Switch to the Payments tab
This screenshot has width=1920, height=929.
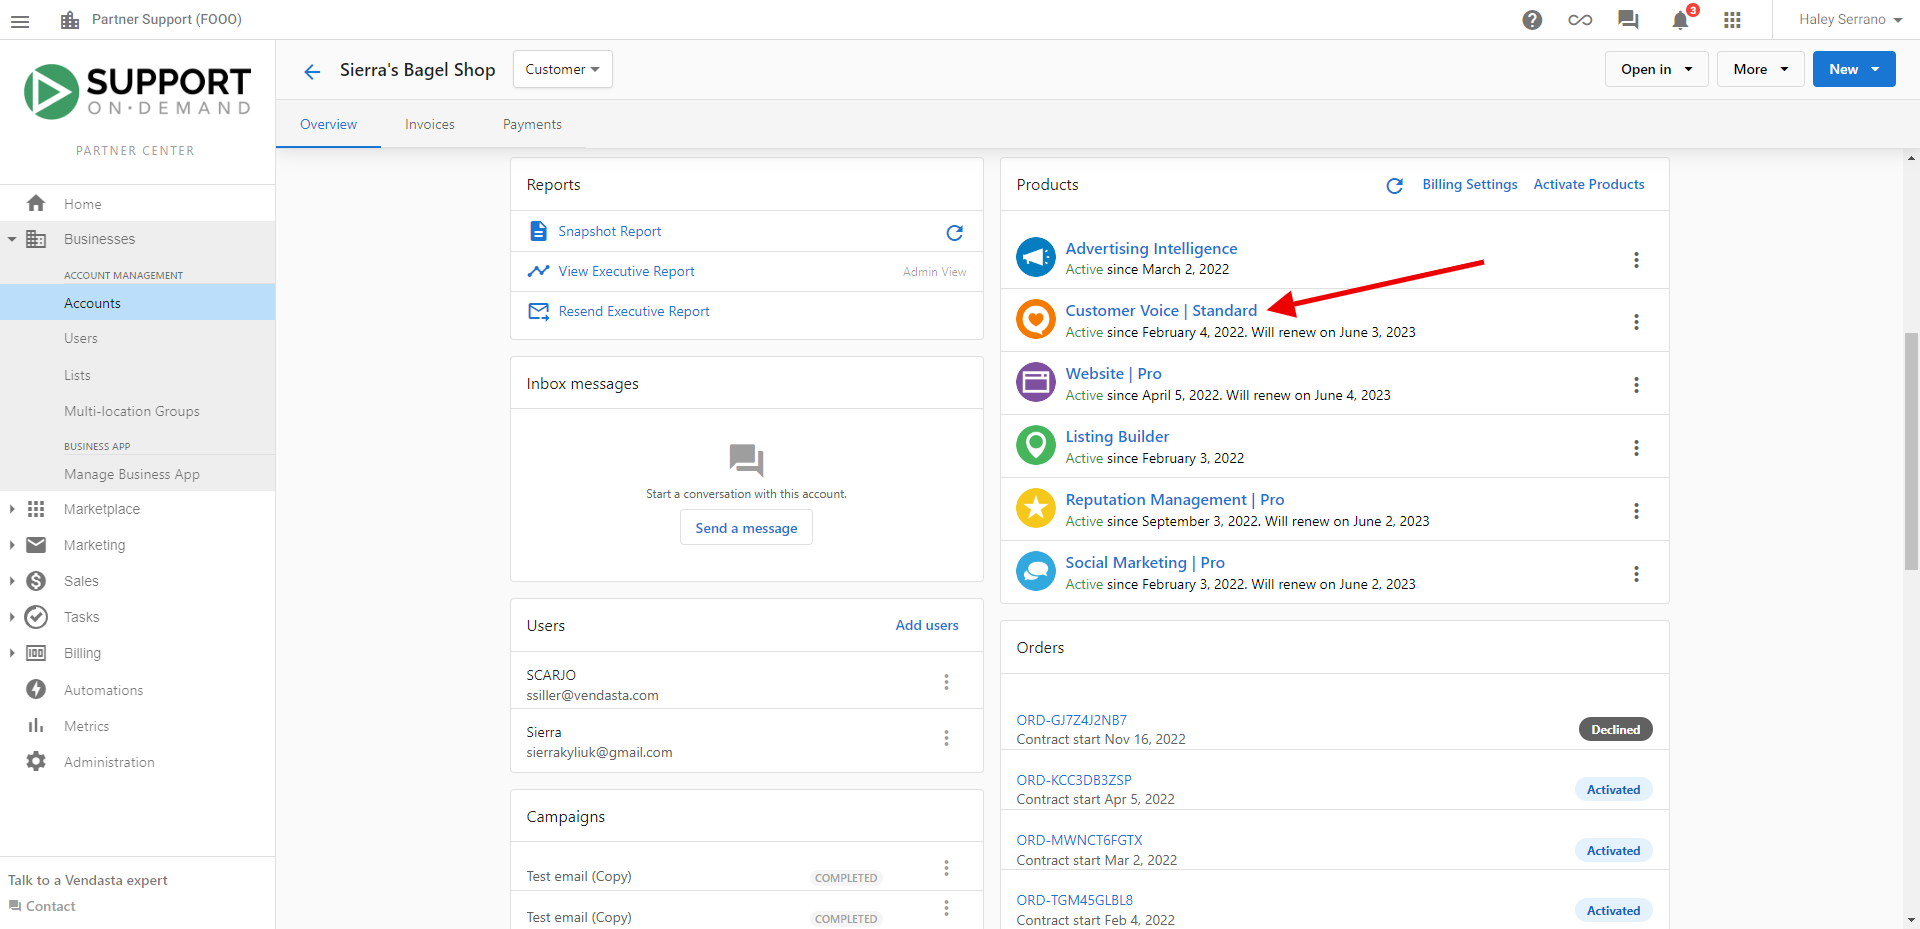coord(532,124)
